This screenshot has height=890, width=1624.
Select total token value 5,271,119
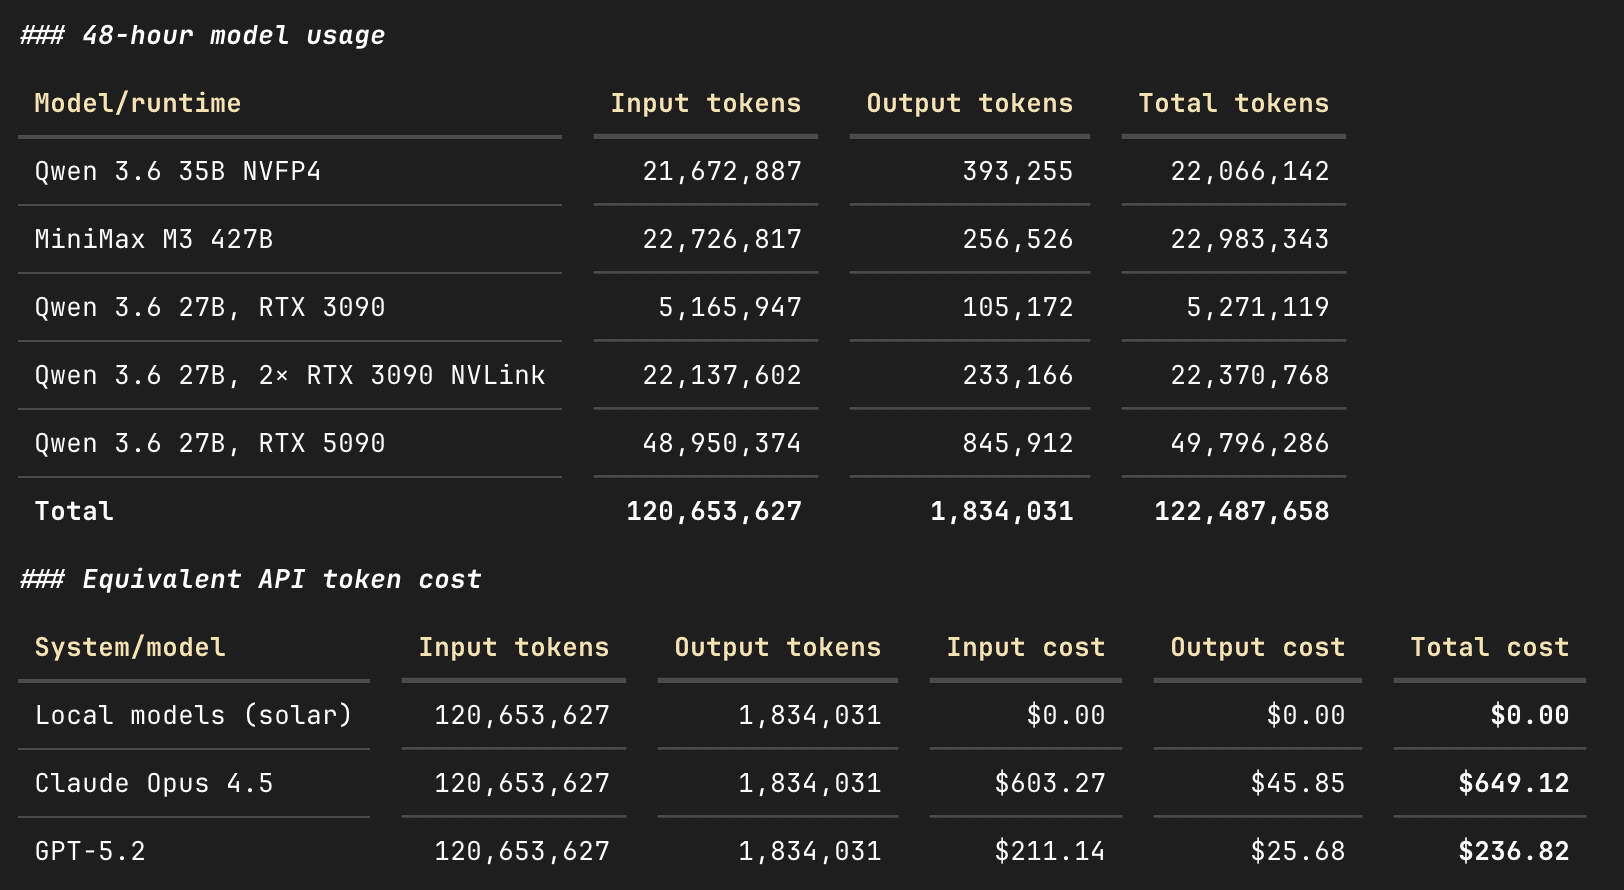click(x=1258, y=307)
